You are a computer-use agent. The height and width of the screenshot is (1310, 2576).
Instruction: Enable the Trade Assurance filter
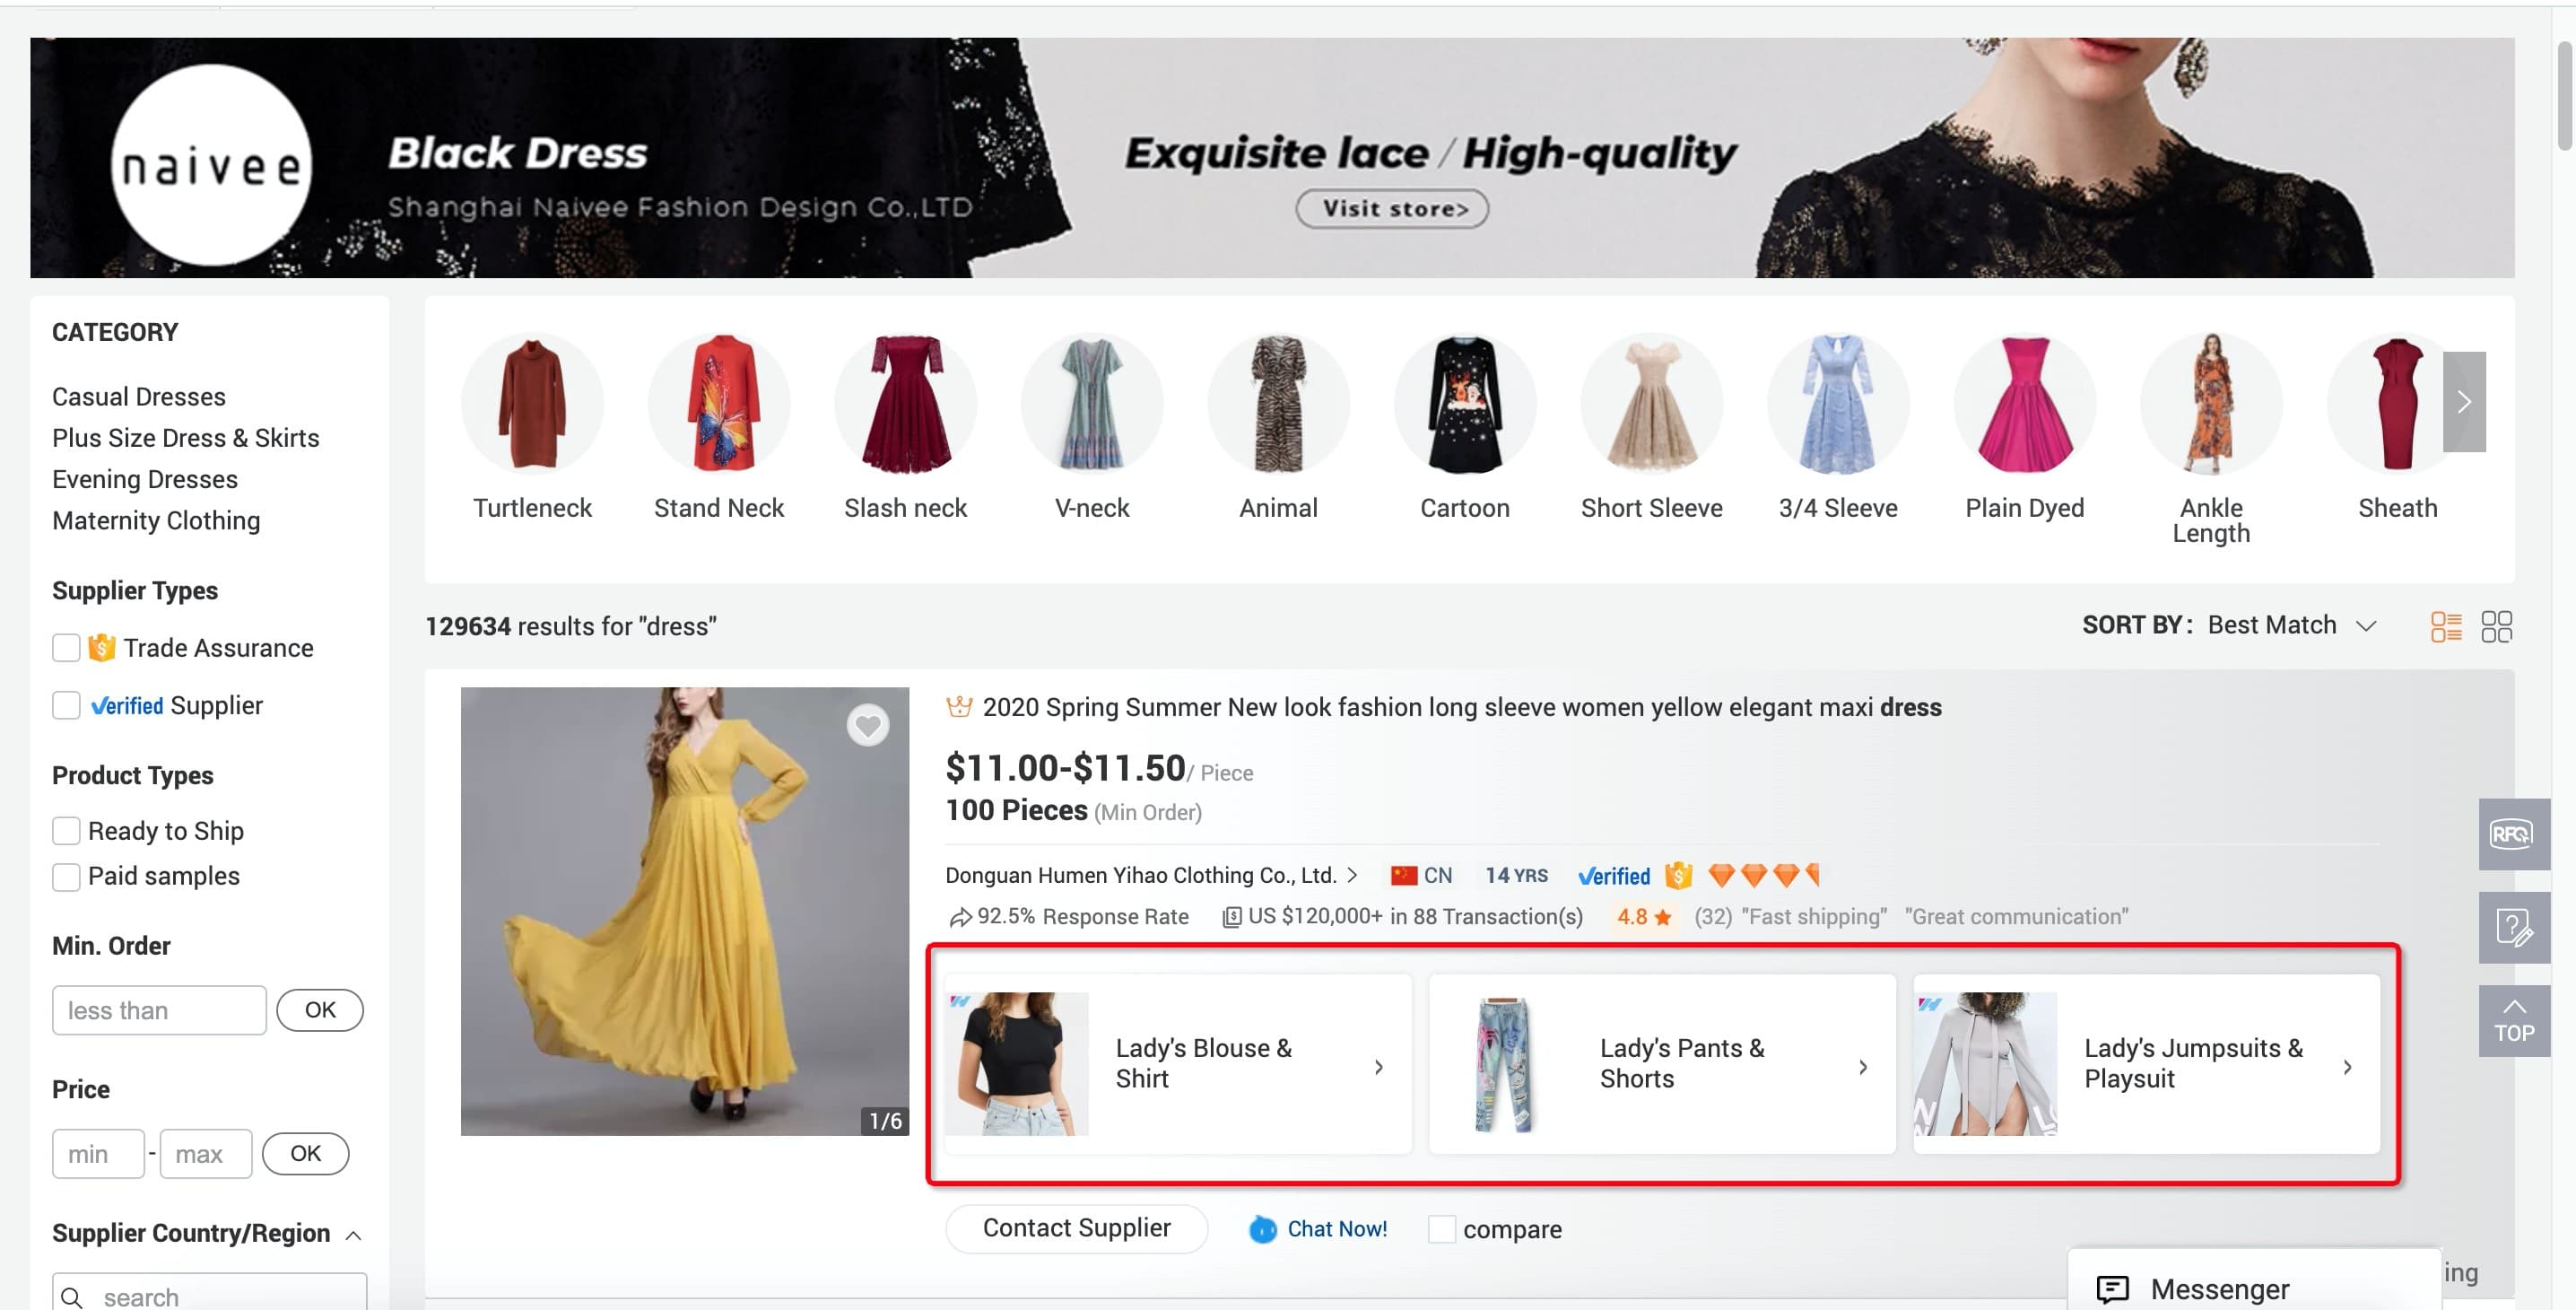click(66, 648)
